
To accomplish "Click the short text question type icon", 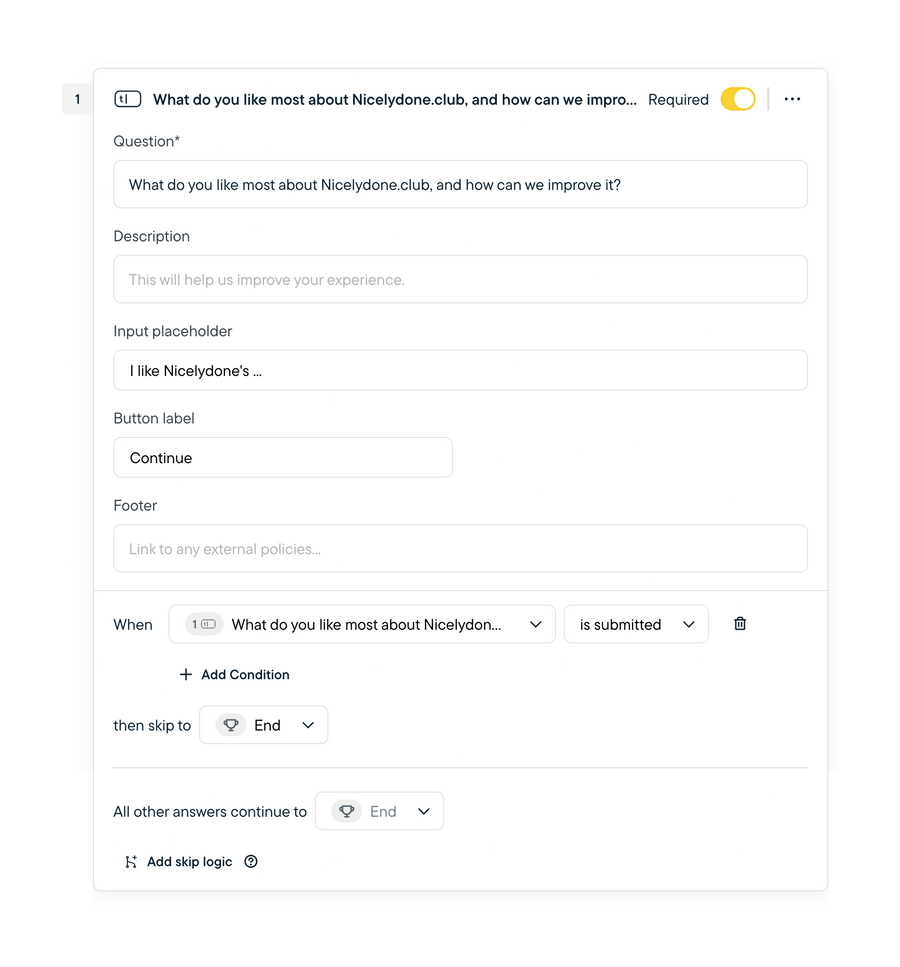I will [127, 99].
